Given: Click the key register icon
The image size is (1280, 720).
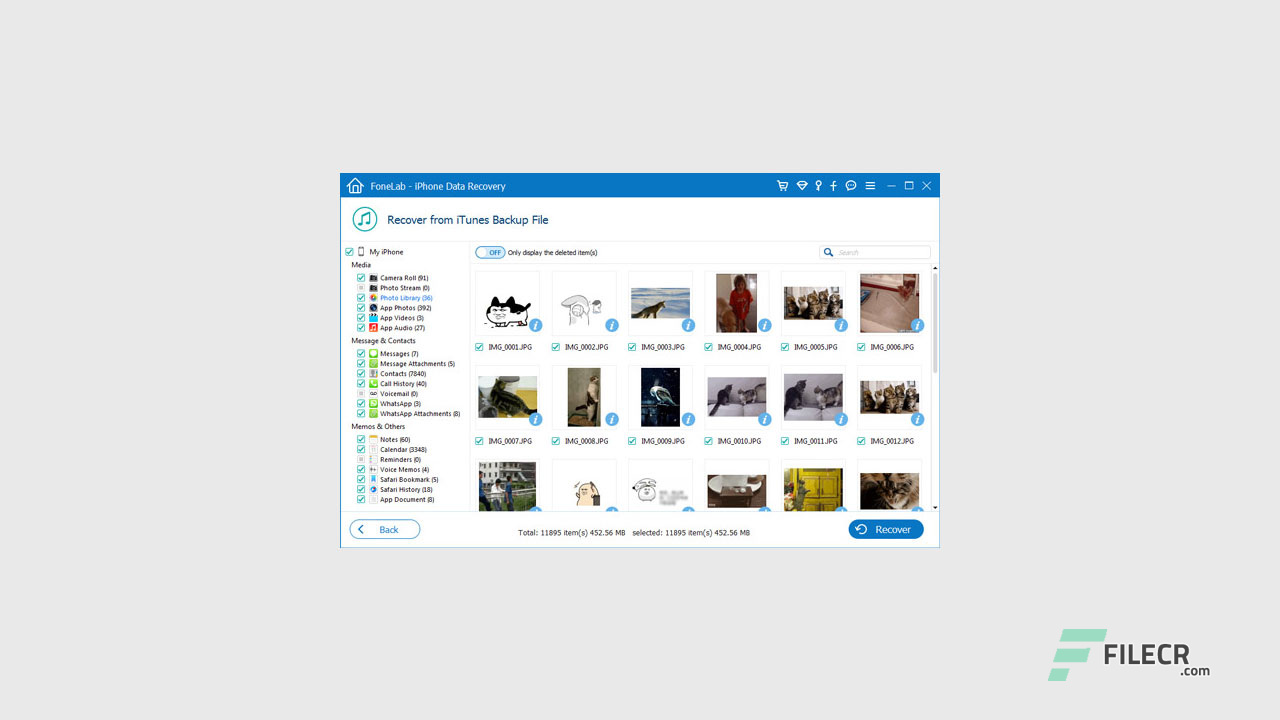Looking at the screenshot, I should 818,186.
